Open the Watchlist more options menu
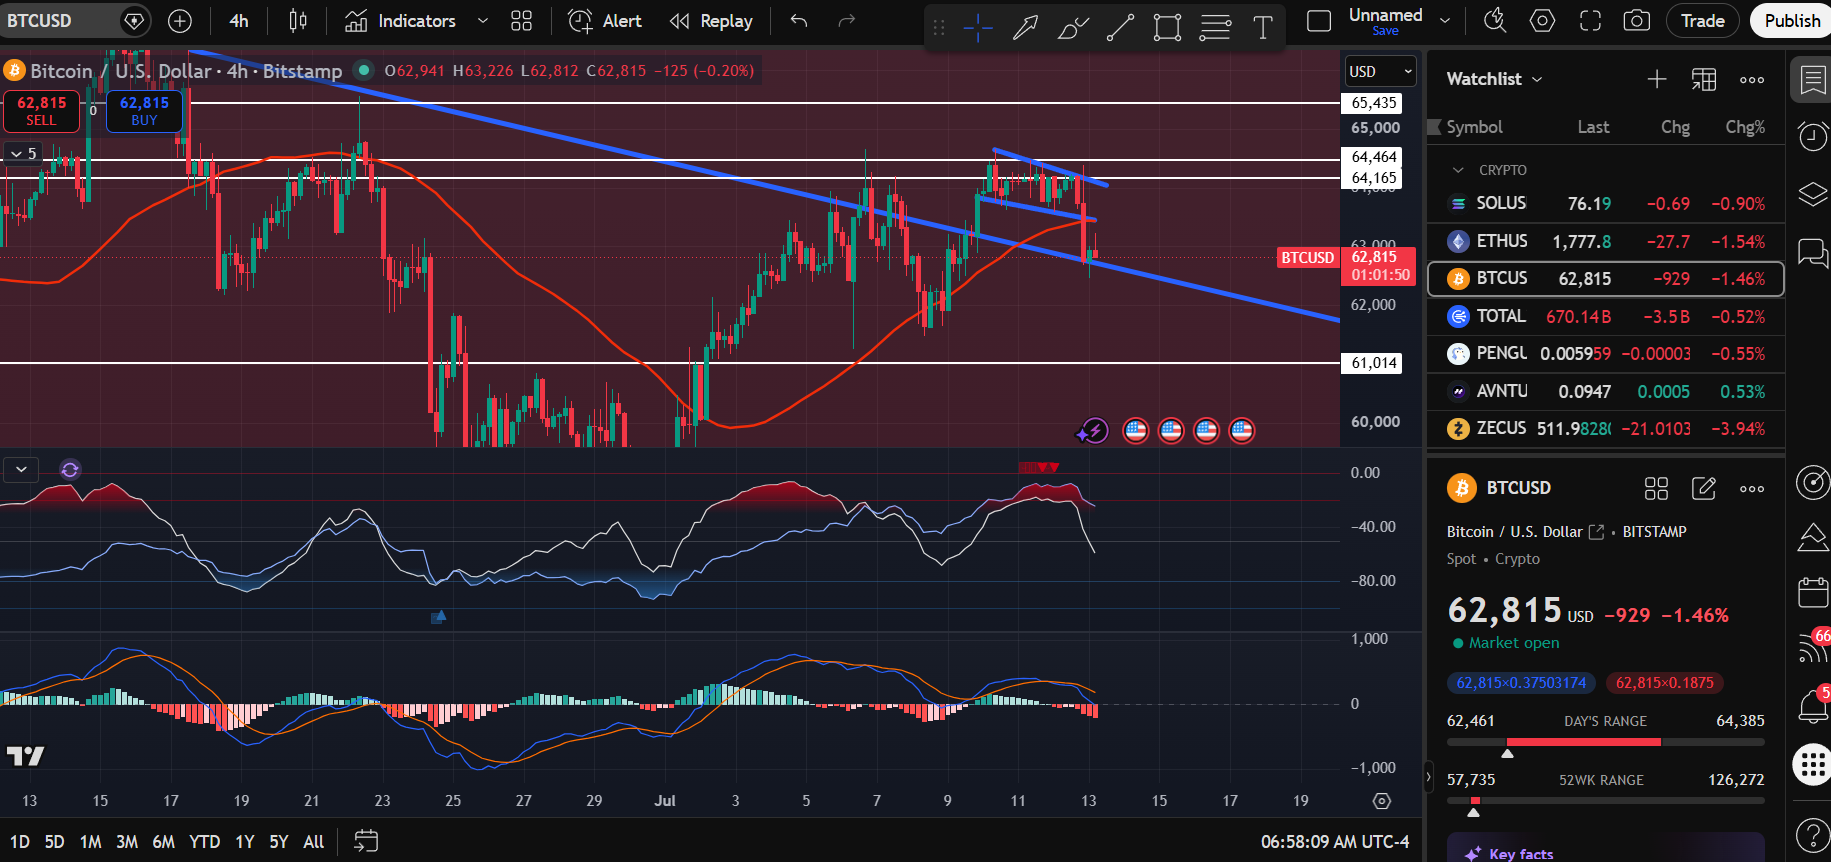The height and width of the screenshot is (862, 1831). pyautogui.click(x=1752, y=79)
